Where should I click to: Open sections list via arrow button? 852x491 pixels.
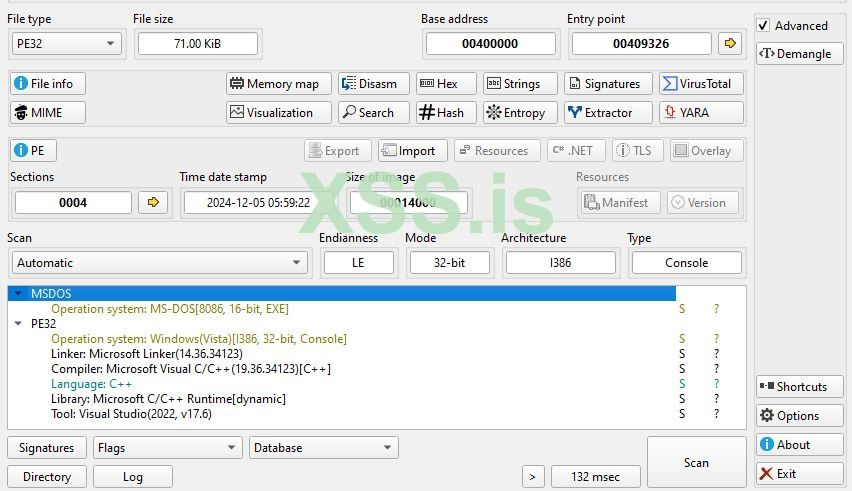pos(153,203)
